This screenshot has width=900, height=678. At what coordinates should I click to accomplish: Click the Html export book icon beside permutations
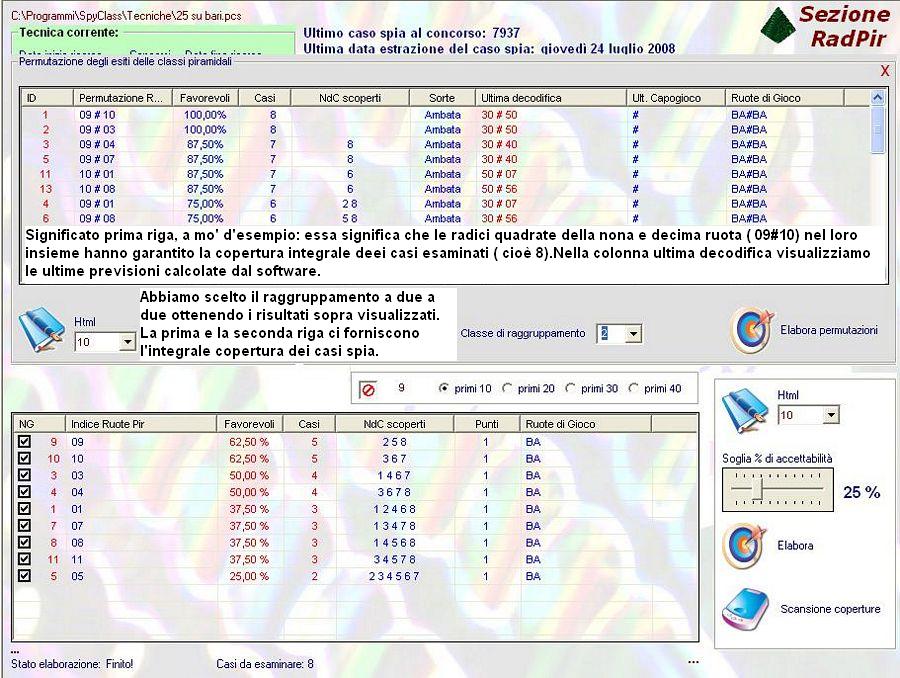41,330
